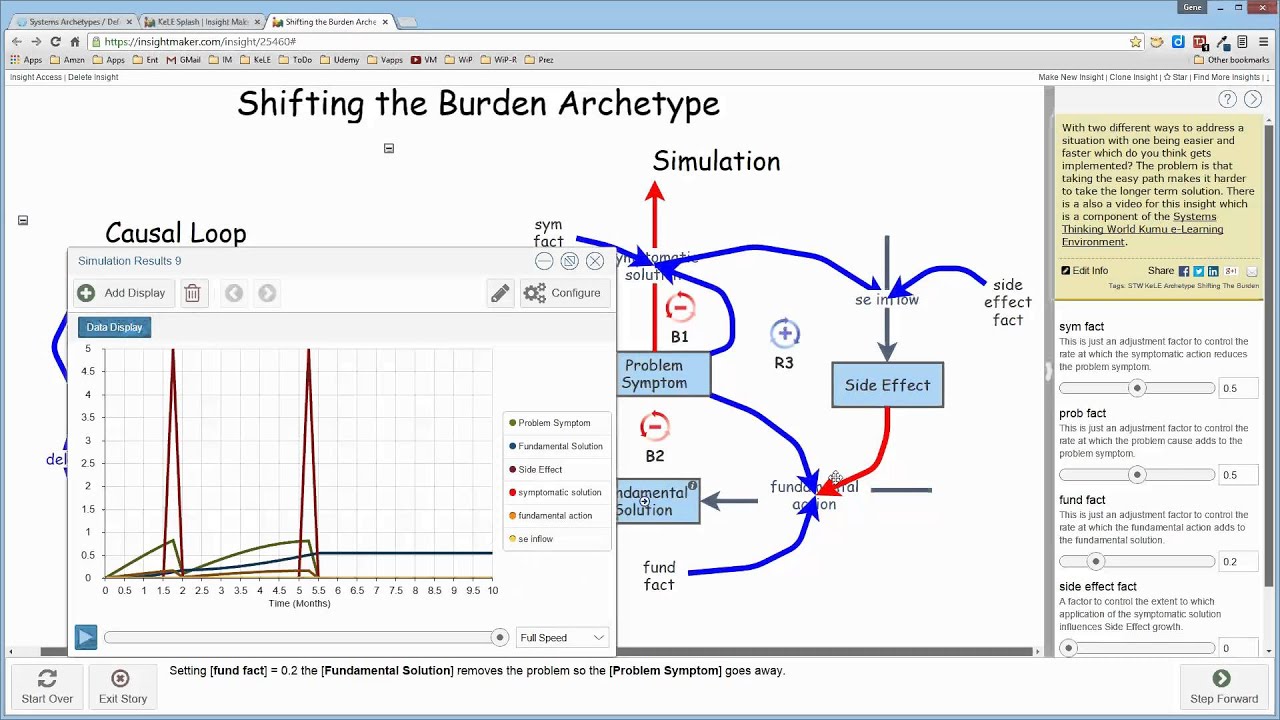Image resolution: width=1280 pixels, height=720 pixels.
Task: Open the Chrome menu
Action: [x=1262, y=42]
